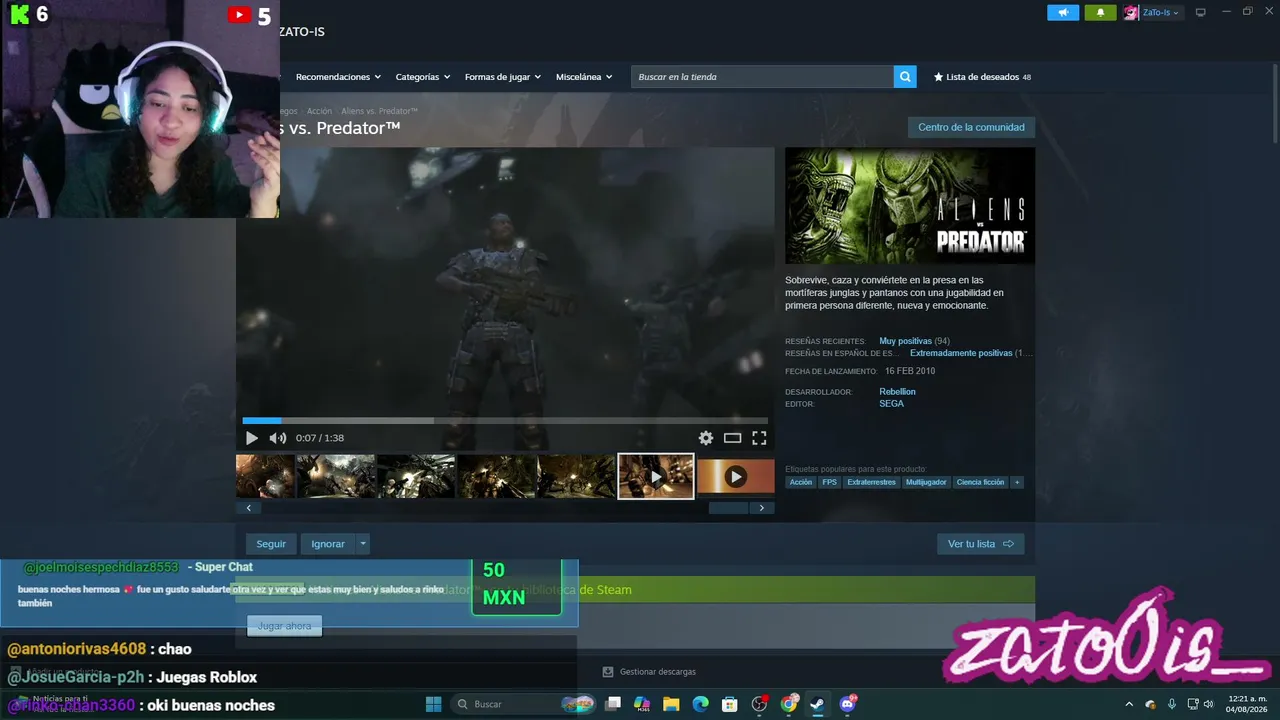Open Microsoft Edge from the taskbar
1280x720 pixels.
700,704
